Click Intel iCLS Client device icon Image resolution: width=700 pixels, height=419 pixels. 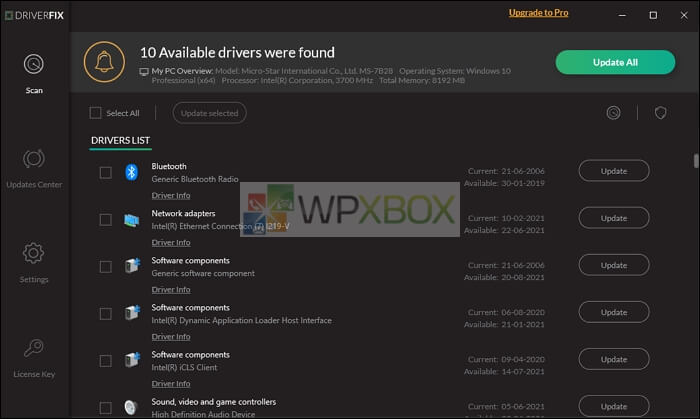tap(132, 359)
